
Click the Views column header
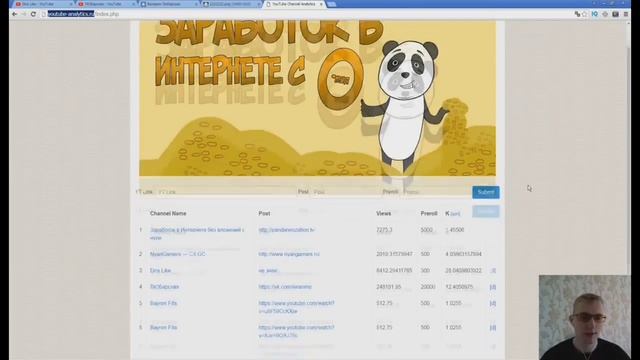[x=383, y=213]
